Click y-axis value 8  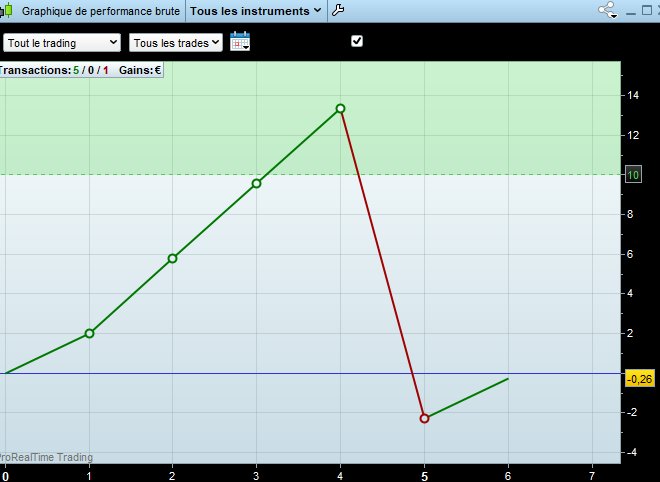point(630,214)
